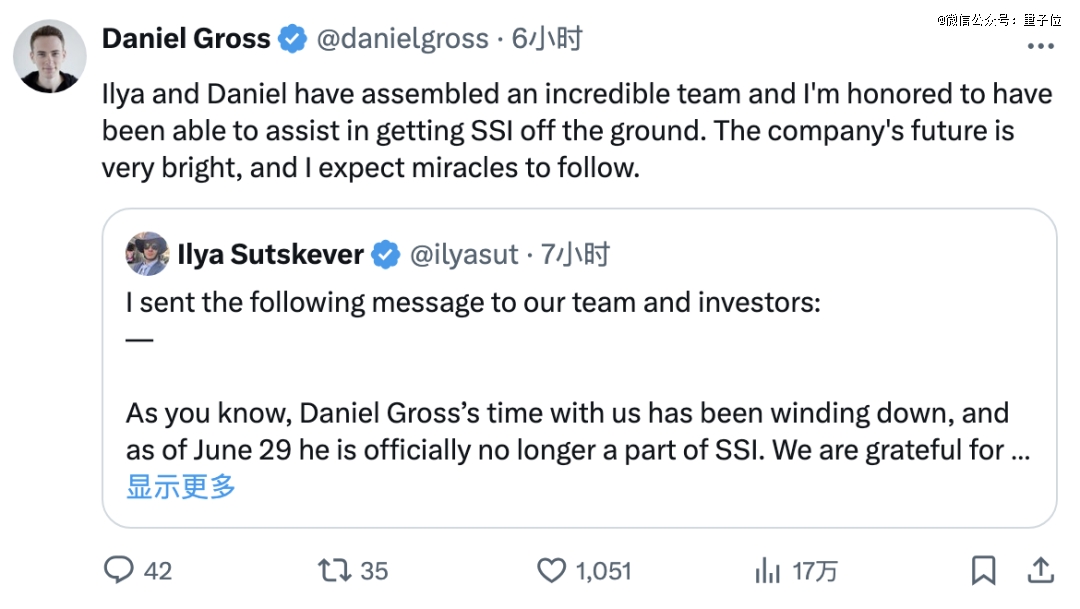Viewport: 1080px width, 609px height.
Task: Click the share upload icon
Action: [1040, 570]
